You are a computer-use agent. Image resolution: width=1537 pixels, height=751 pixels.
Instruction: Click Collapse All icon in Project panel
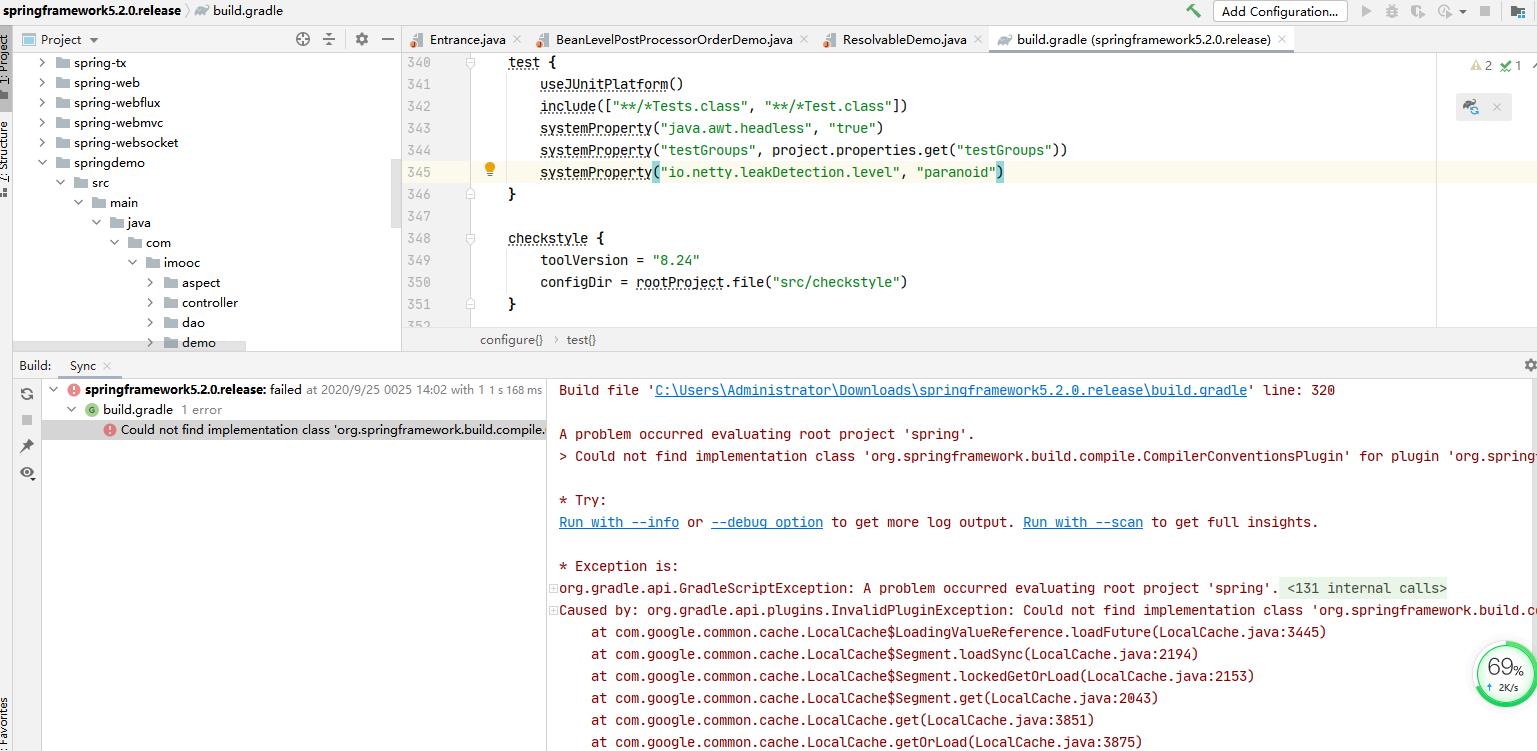329,39
